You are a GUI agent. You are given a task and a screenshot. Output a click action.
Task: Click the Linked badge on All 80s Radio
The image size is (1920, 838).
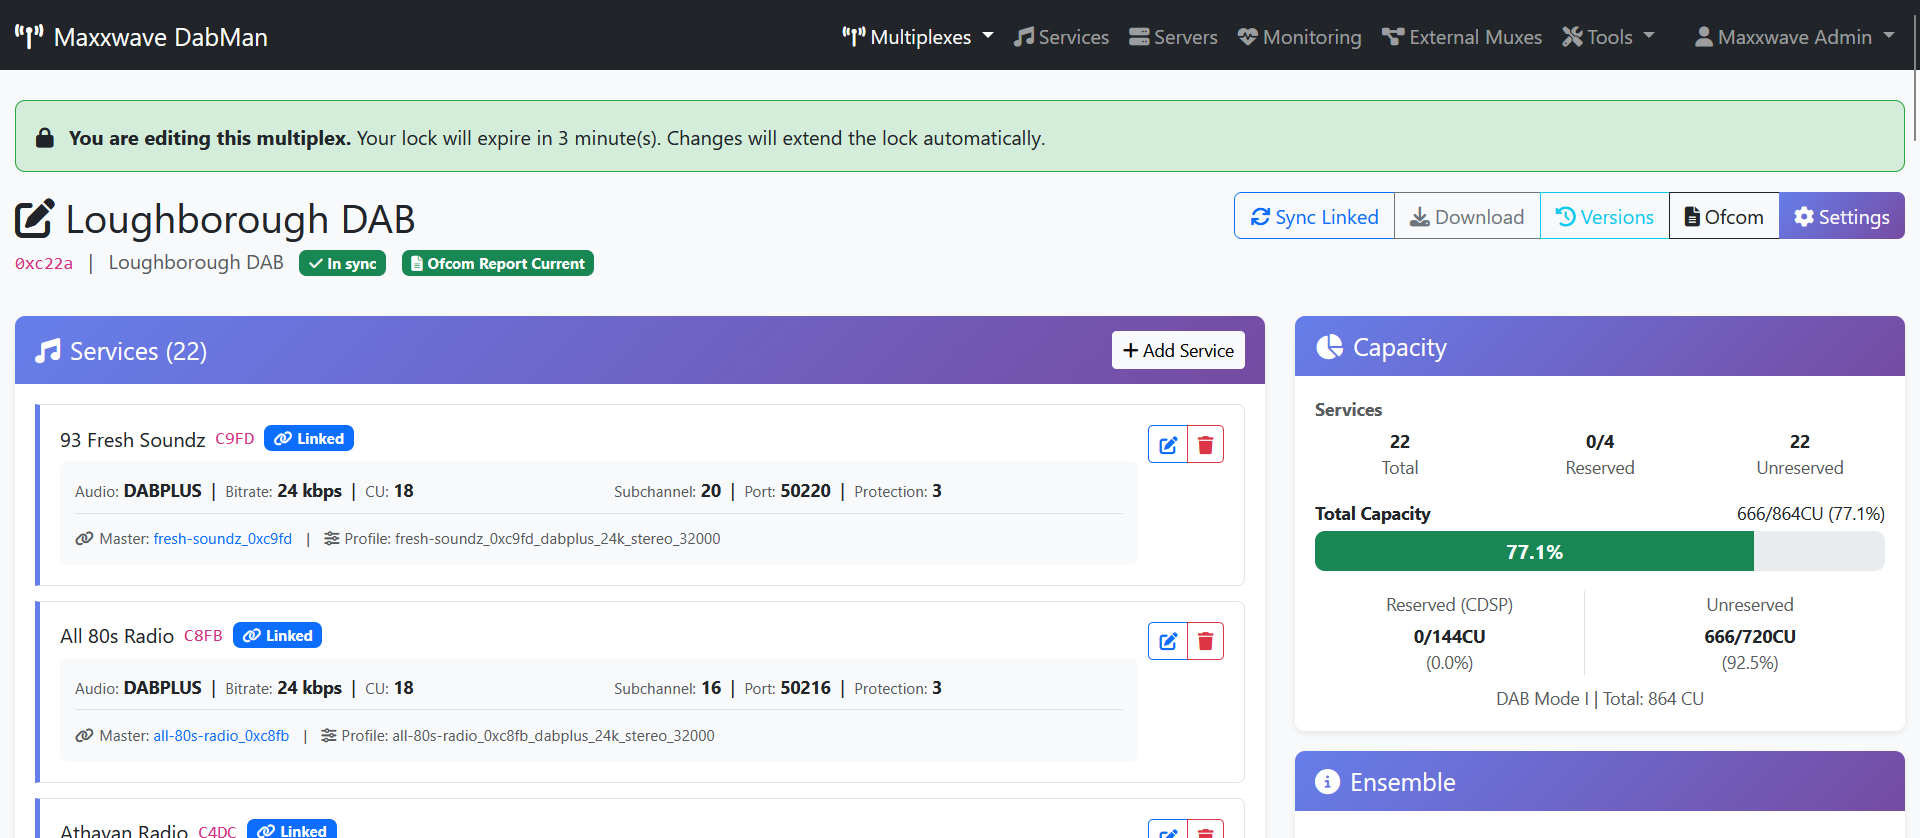tap(277, 635)
